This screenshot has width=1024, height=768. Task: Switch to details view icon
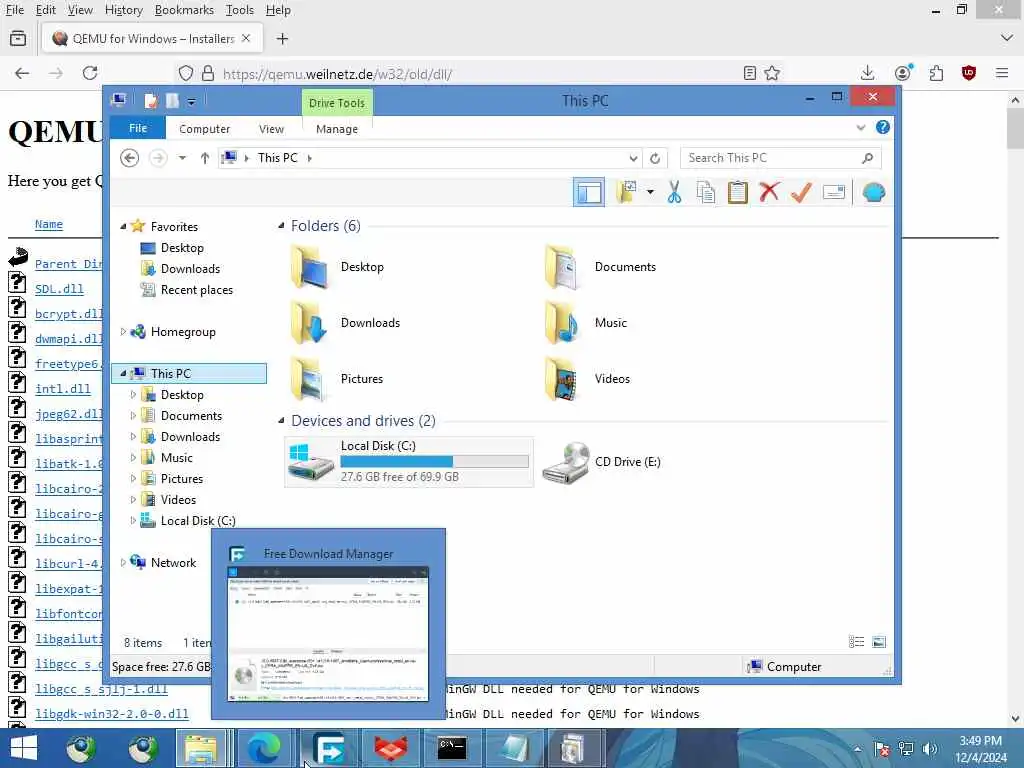[x=856, y=642]
